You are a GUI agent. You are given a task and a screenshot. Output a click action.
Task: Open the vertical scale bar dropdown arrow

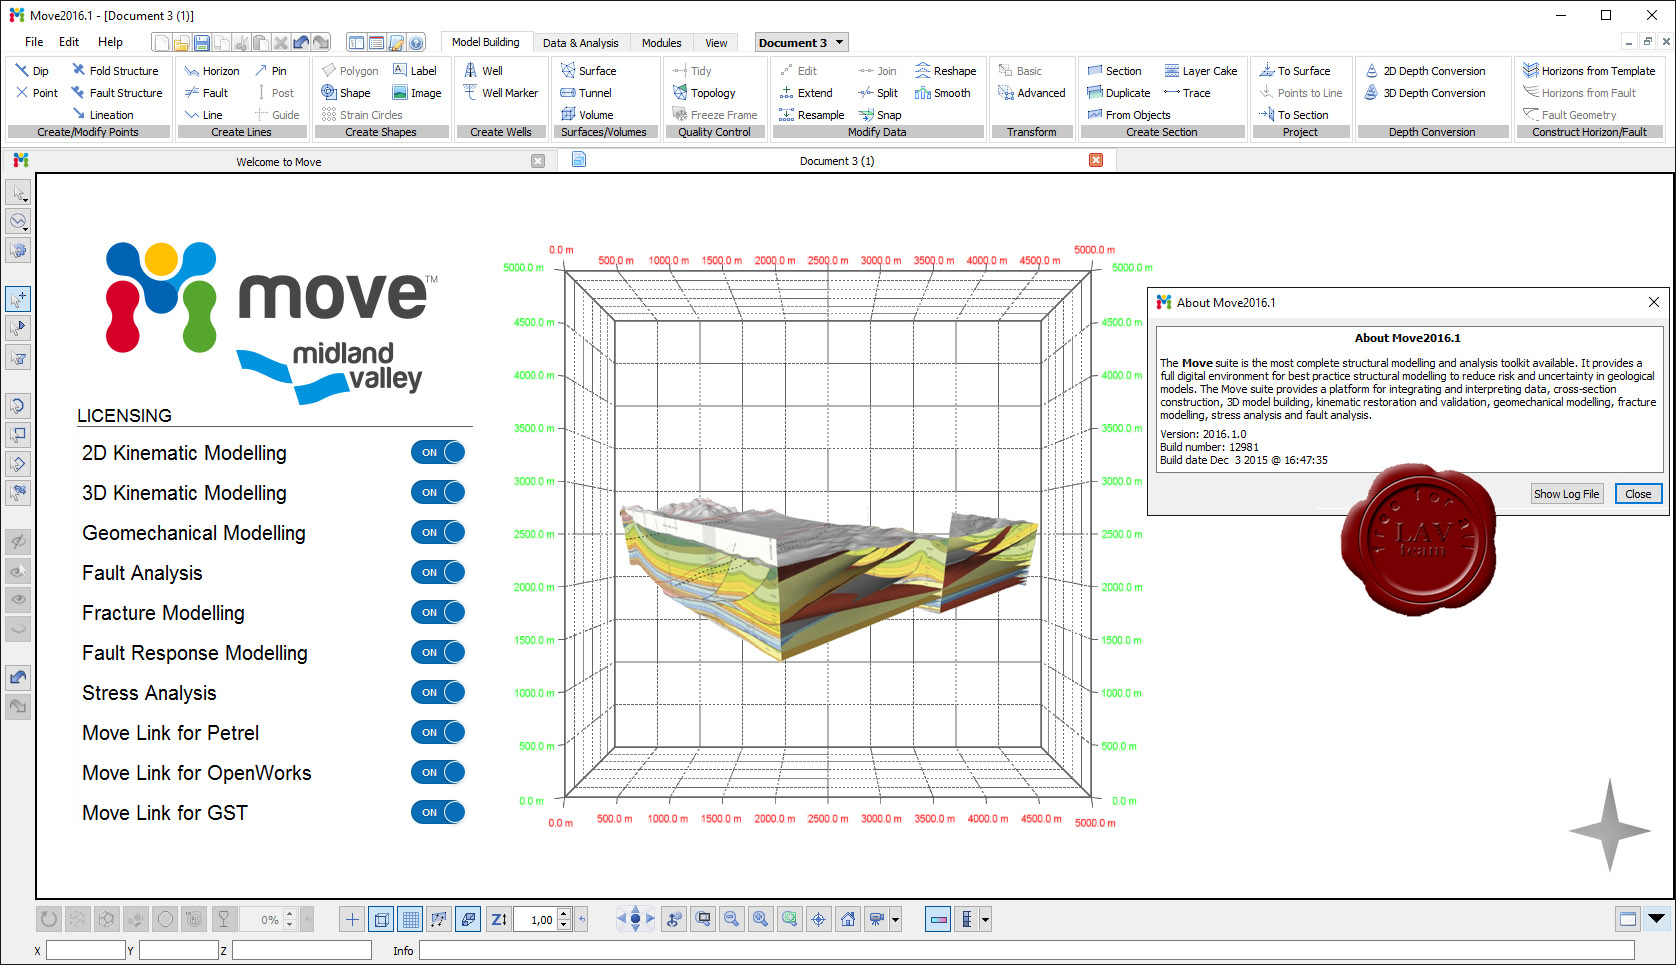coord(986,919)
